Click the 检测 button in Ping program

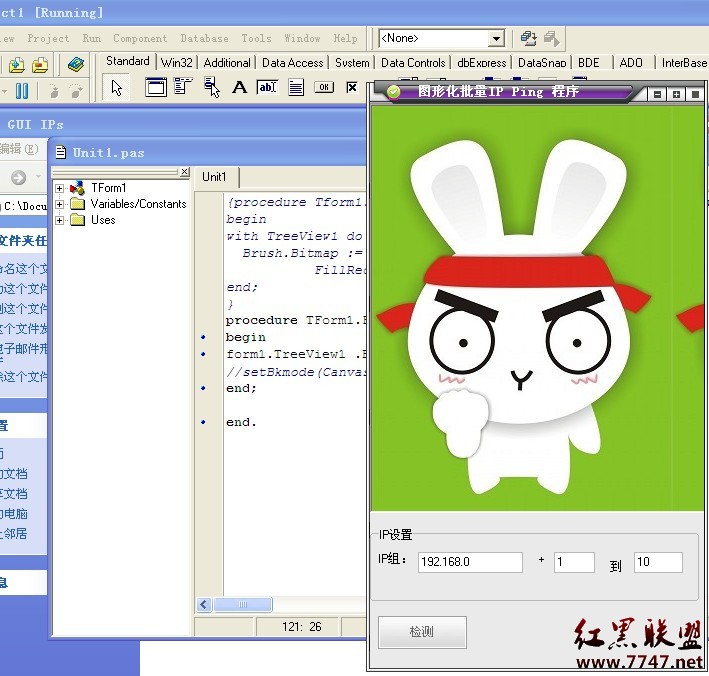[x=422, y=632]
